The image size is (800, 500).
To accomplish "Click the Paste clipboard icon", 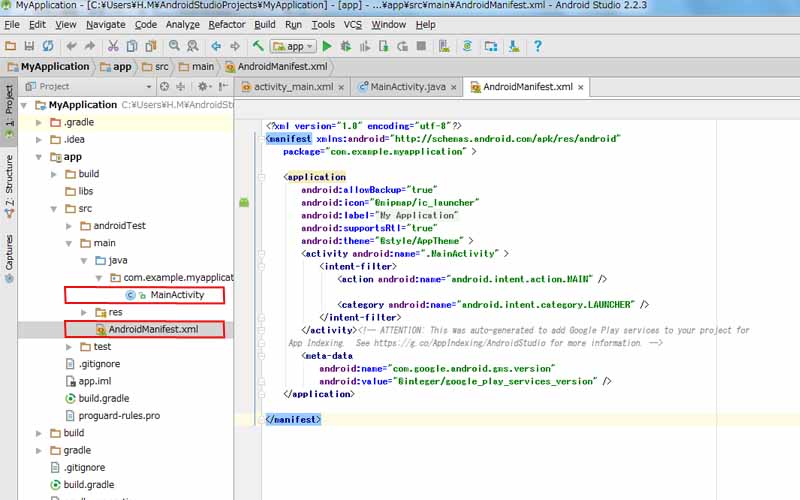I will 151,46.
